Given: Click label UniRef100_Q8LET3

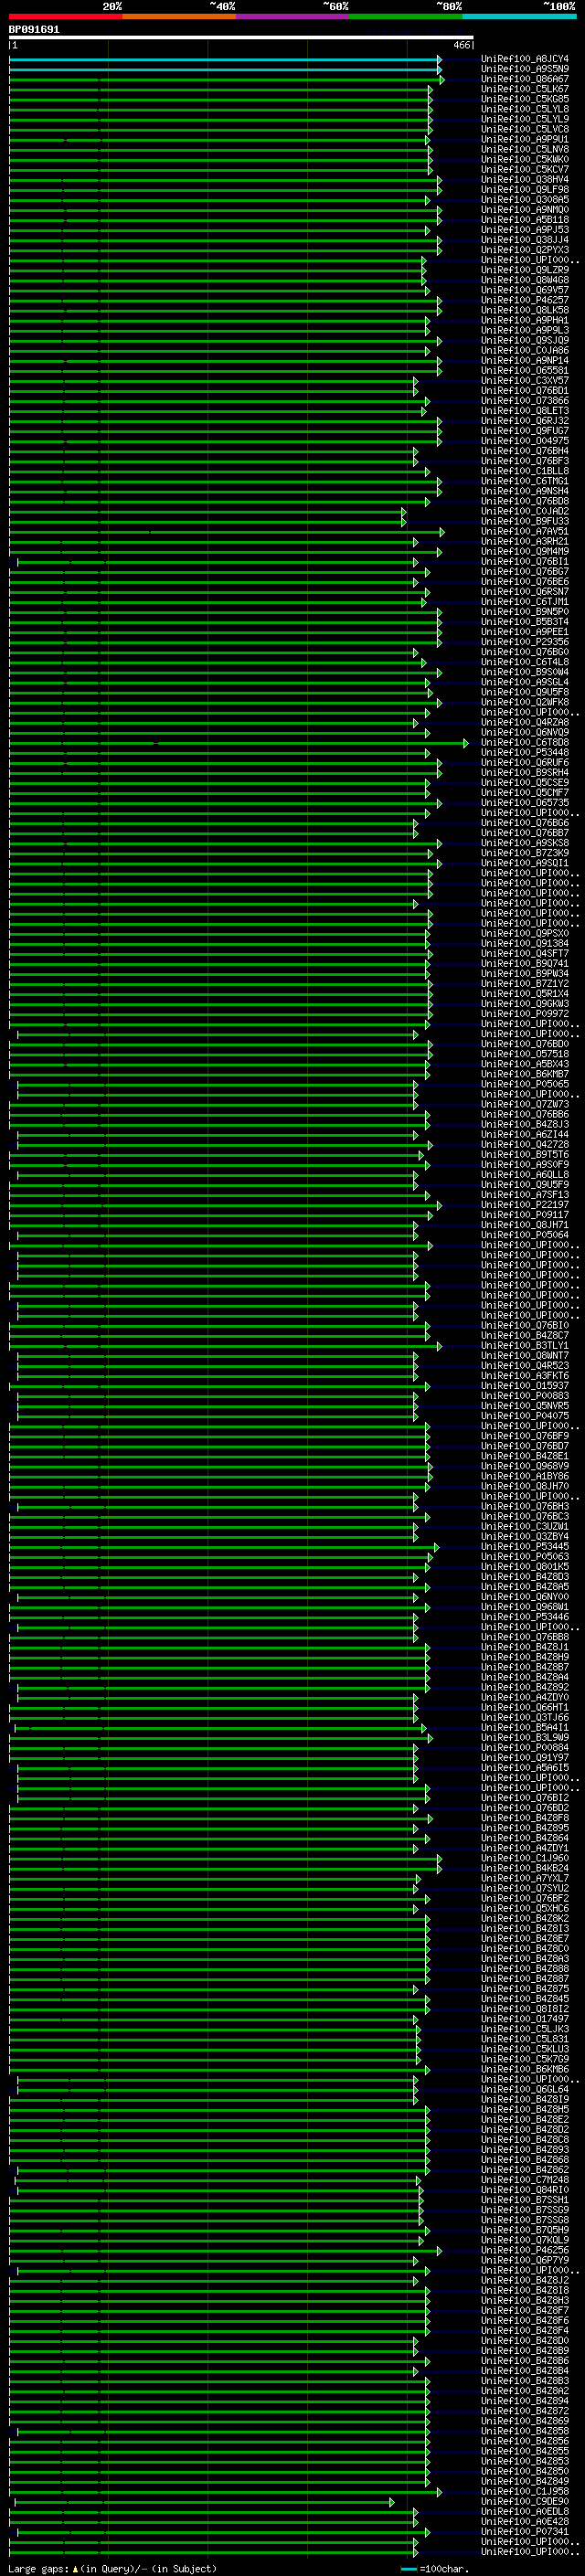Looking at the screenshot, I should pos(525,411).
